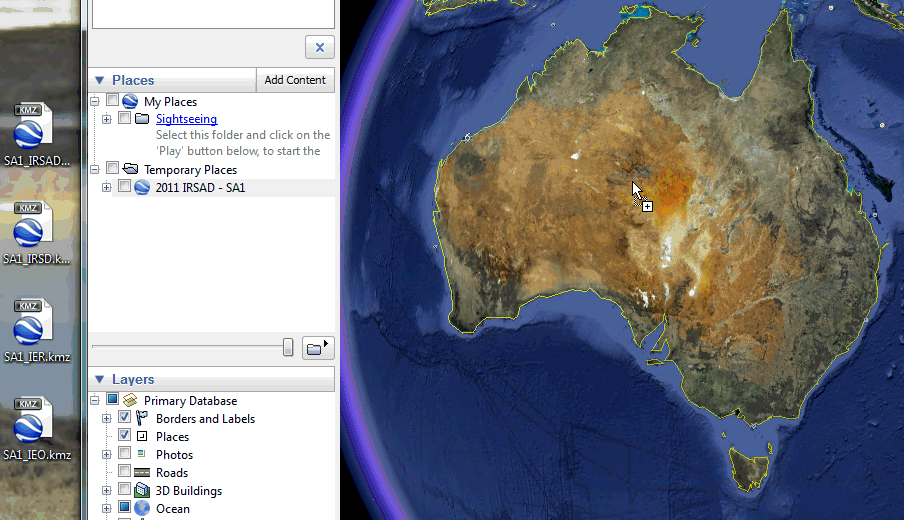Select the Temporary Places folder icon
Viewport: 904px width, 520px height.
pos(129,169)
